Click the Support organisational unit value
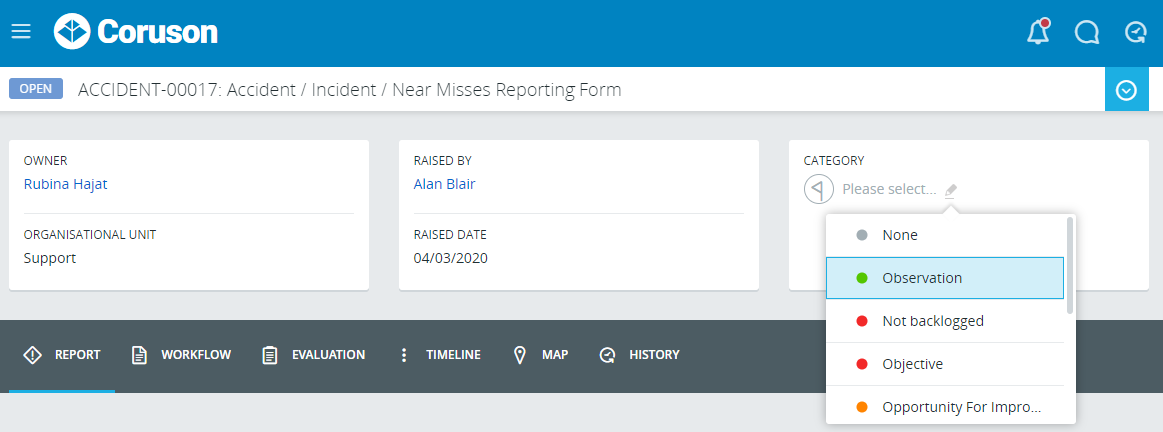Screen dimensions: 1163x432 (x=50, y=258)
